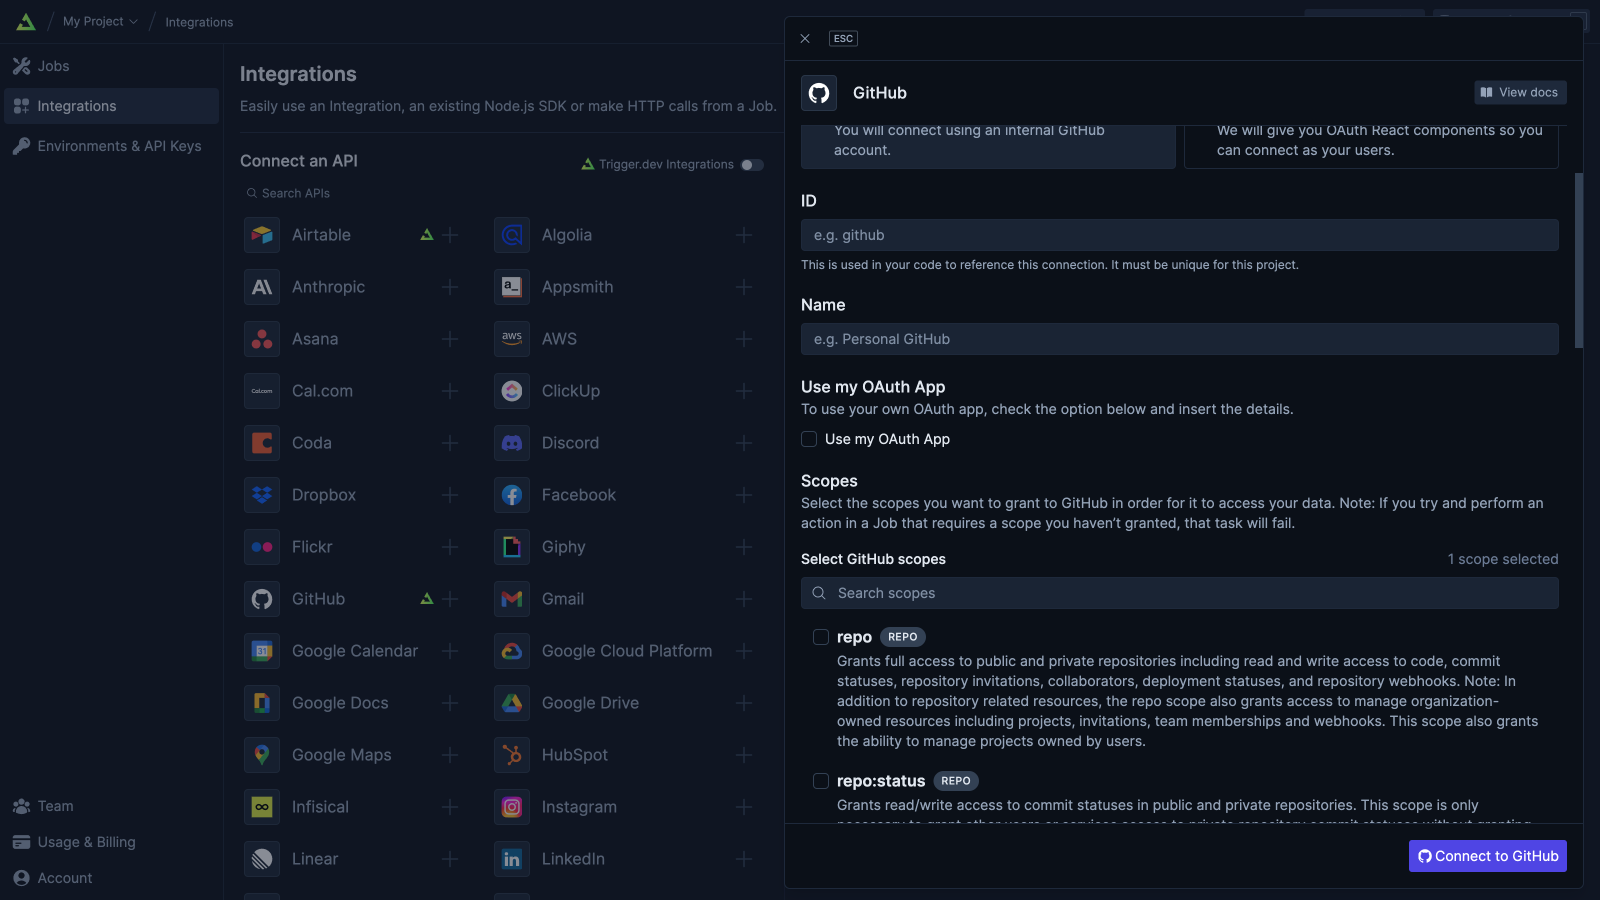Close the GitHub panel with the X
This screenshot has height=900, width=1600.
point(805,39)
